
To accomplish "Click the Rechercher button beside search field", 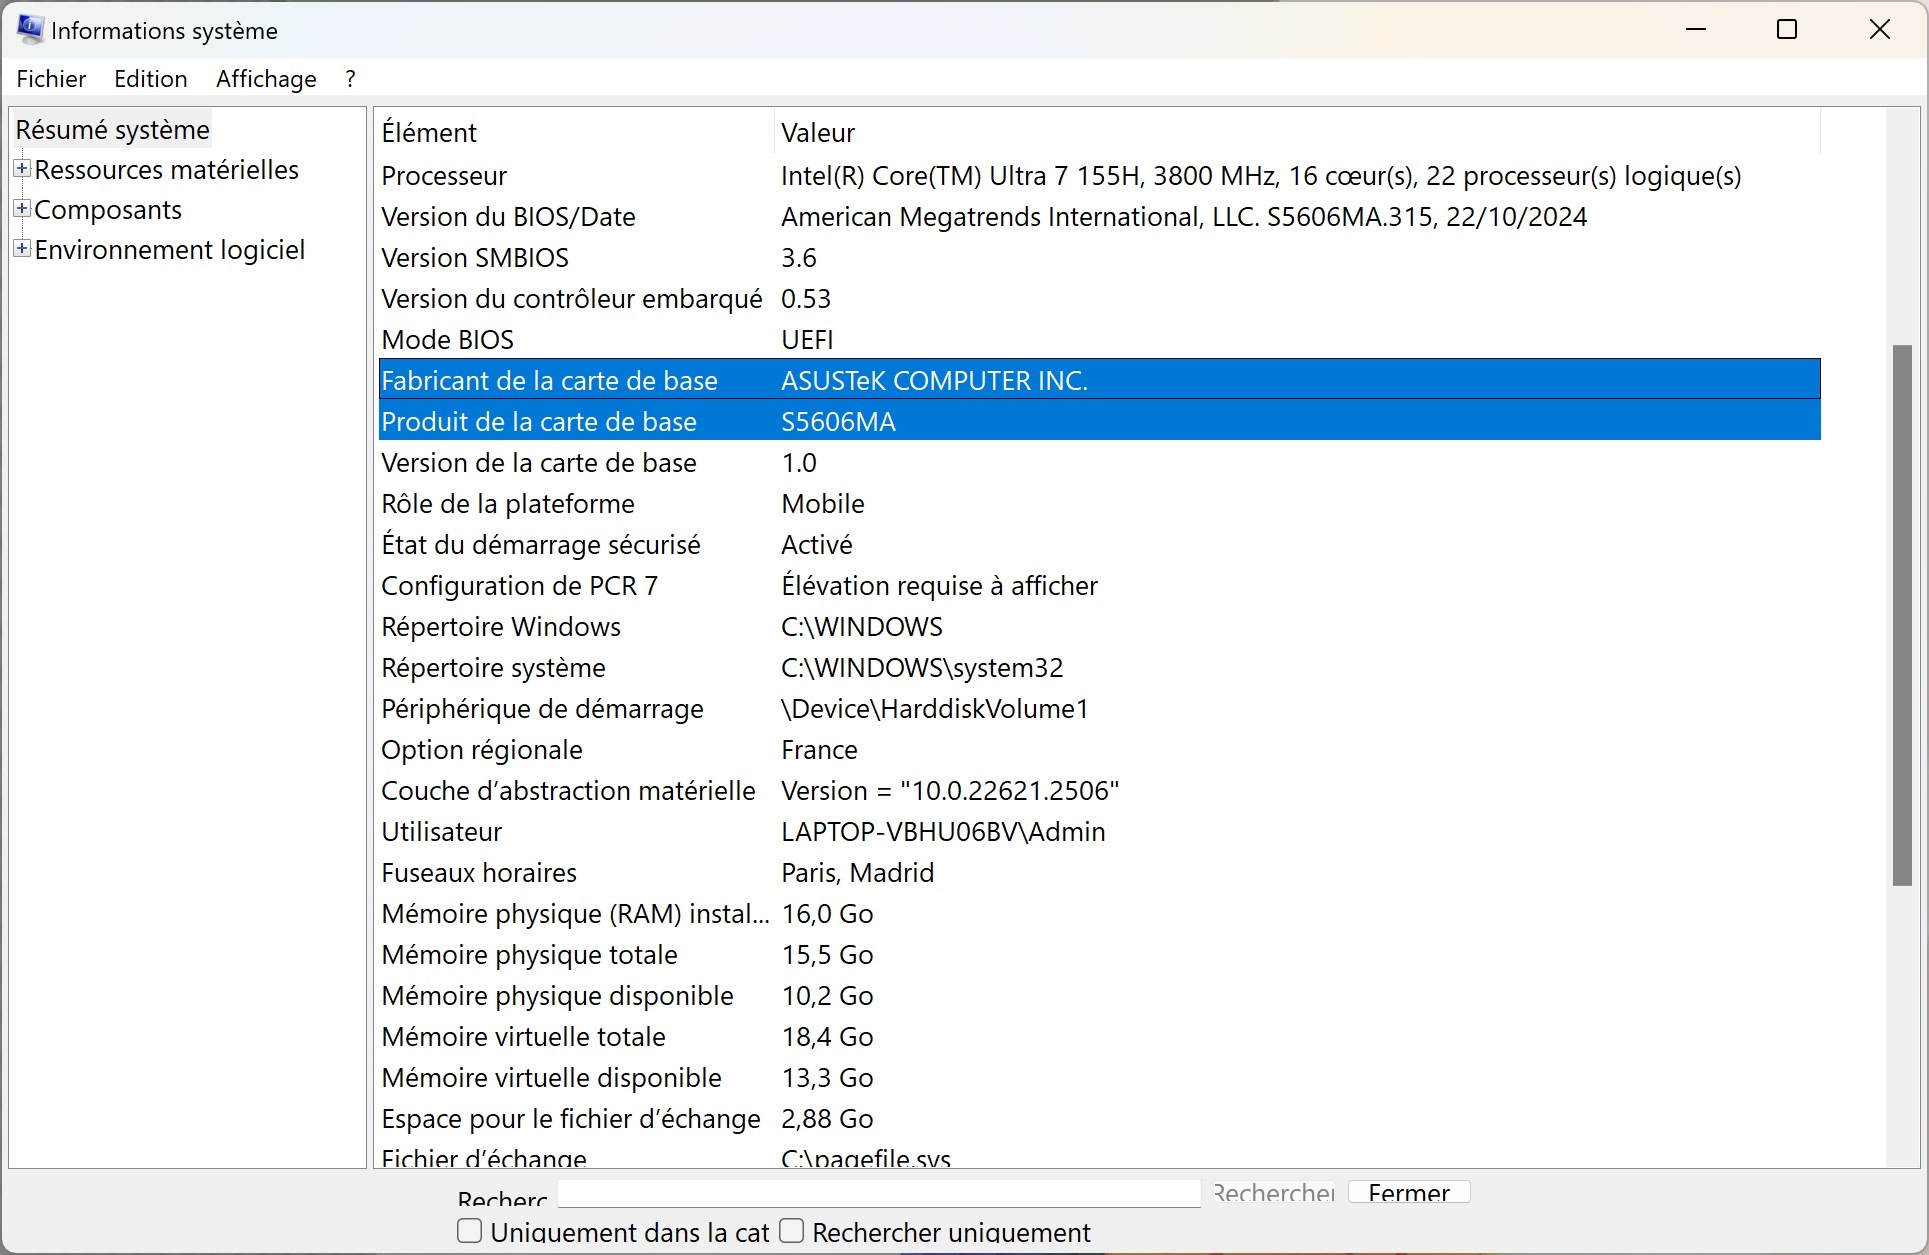I will [x=1273, y=1192].
